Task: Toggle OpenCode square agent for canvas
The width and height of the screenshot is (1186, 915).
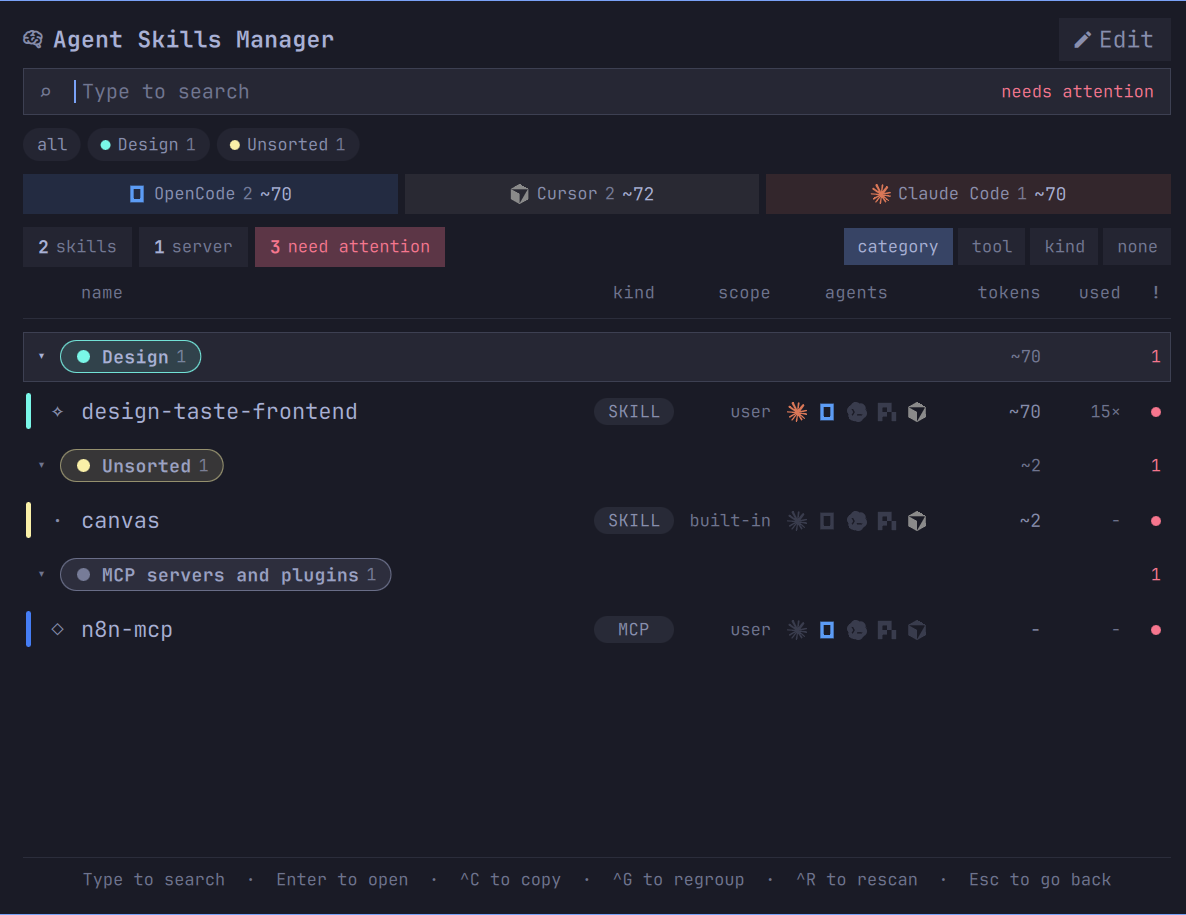Action: click(827, 521)
